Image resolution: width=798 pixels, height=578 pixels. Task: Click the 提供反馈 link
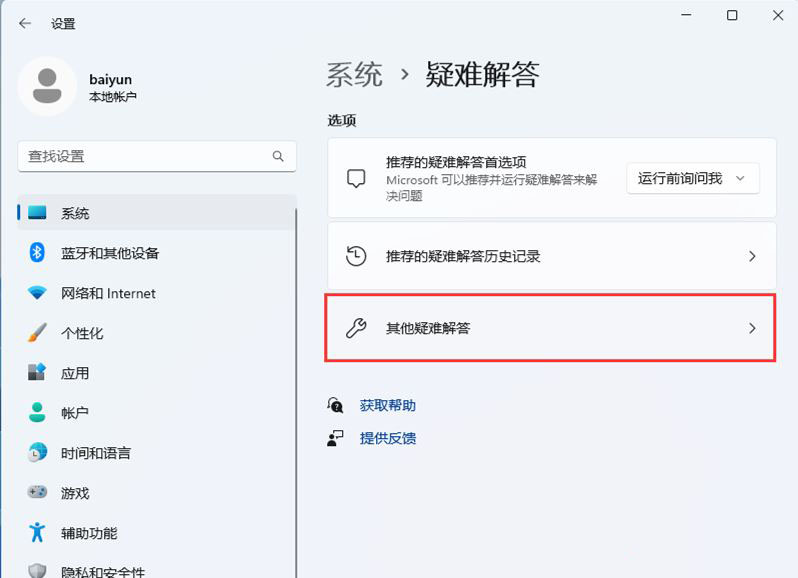[x=387, y=438]
